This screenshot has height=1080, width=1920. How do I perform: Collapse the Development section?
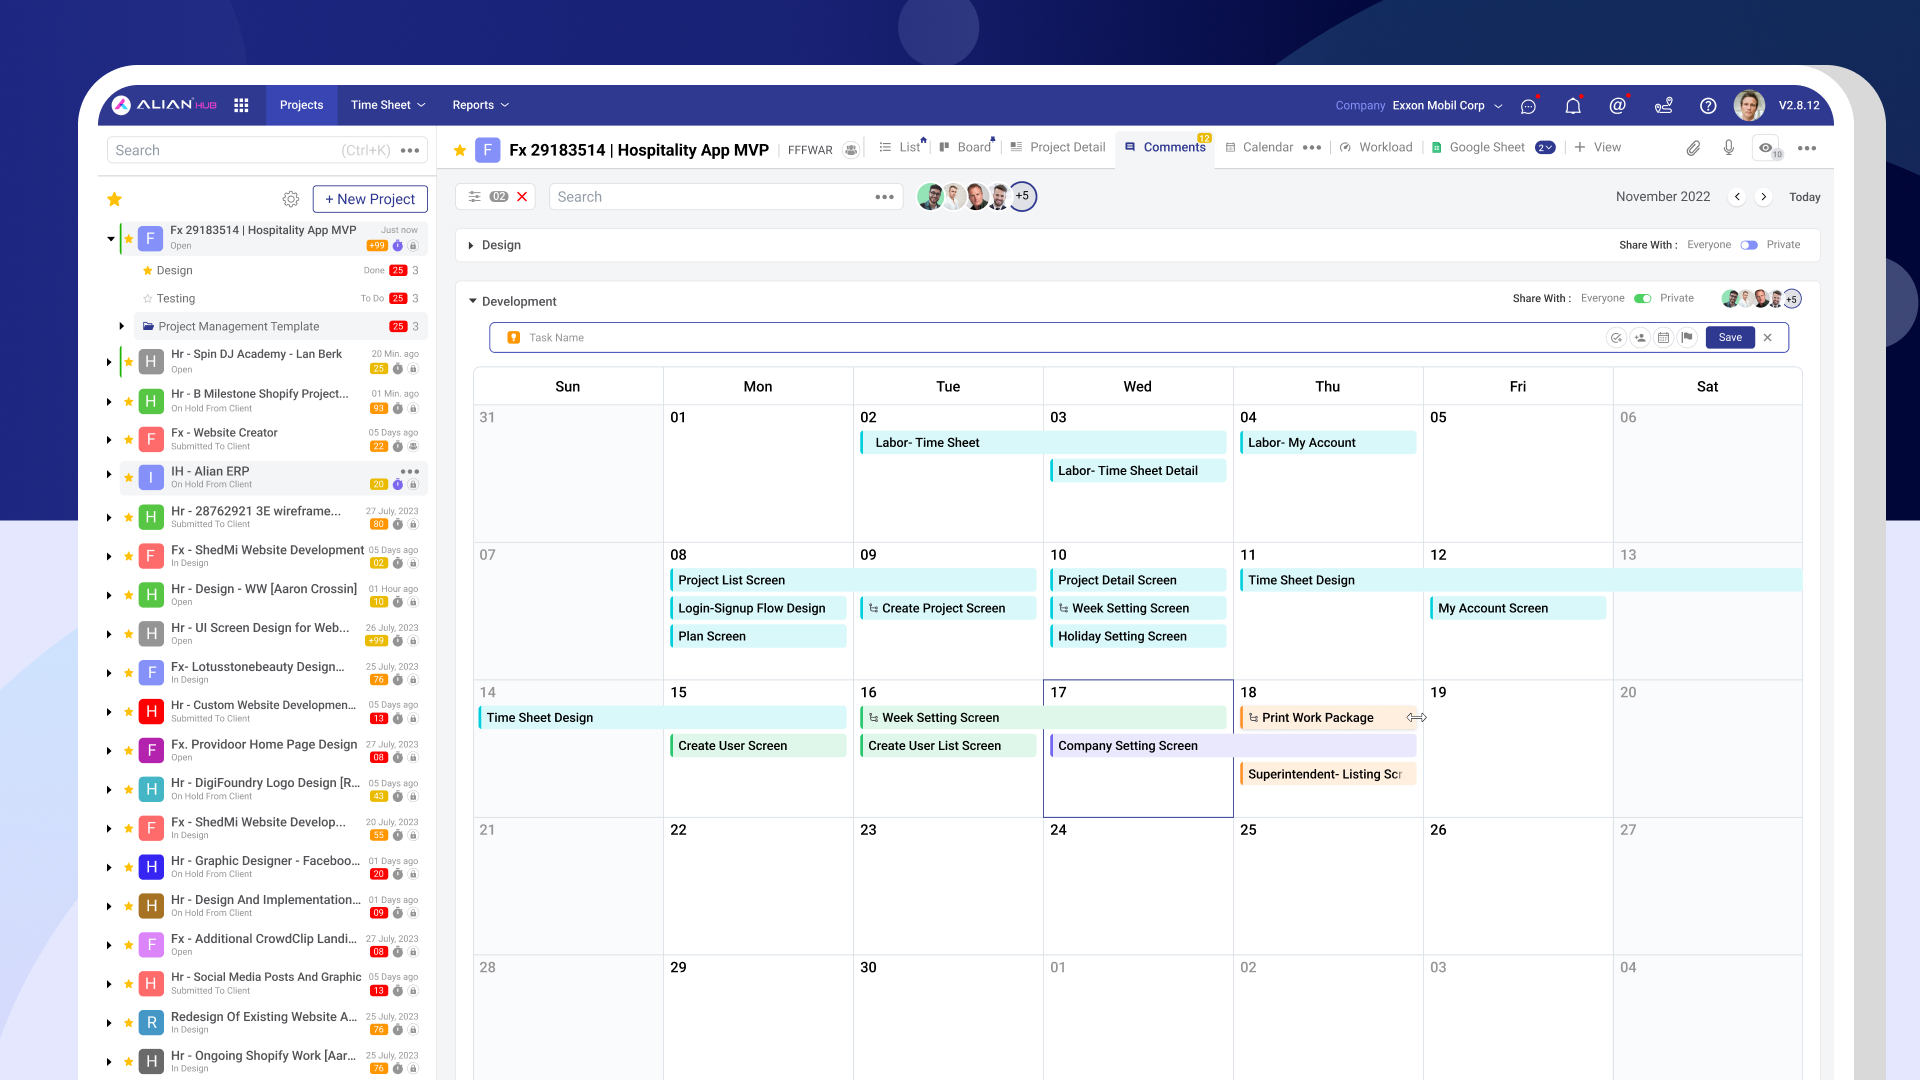pos(473,301)
